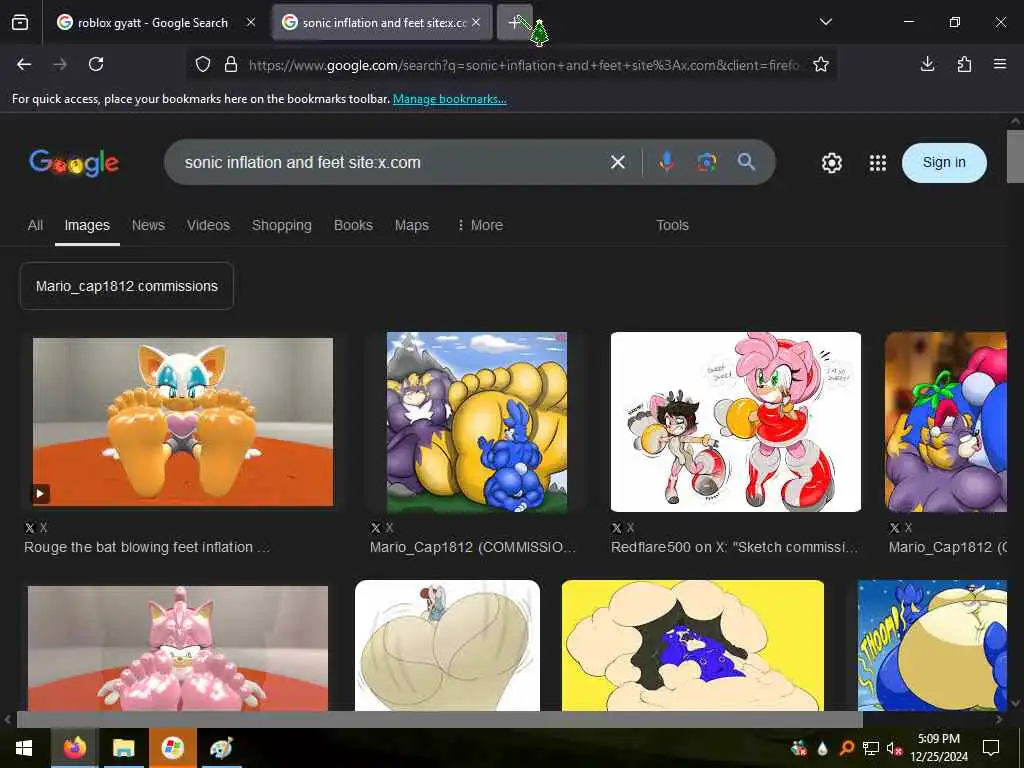Screen dimensions: 1024x768
Task: Close the roblox gyatt tab
Action: coord(251,22)
